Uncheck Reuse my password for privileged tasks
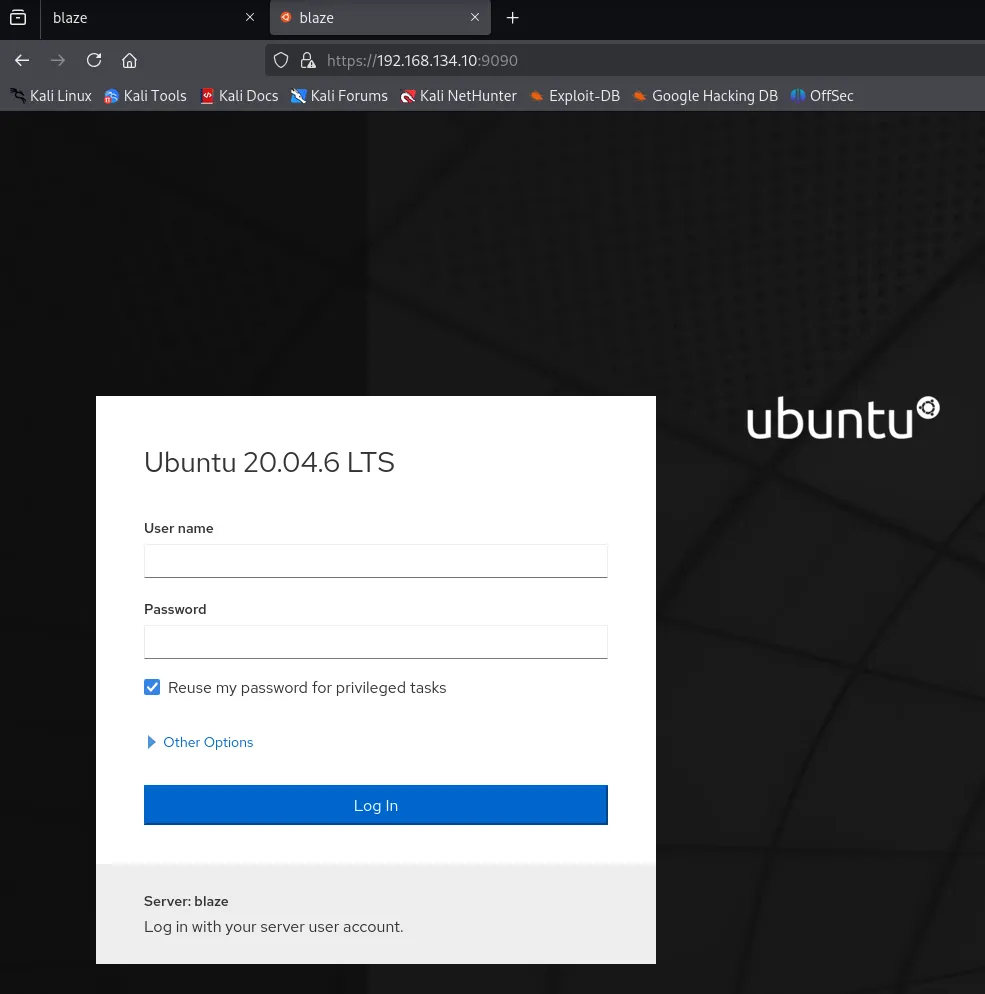The height and width of the screenshot is (994, 985). 152,687
